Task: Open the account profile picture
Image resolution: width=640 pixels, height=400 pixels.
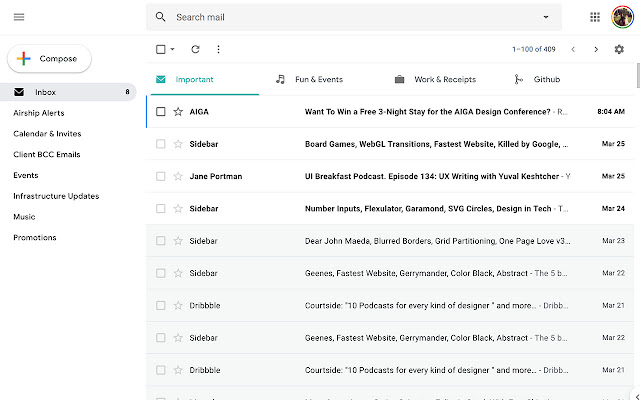Action: tap(622, 17)
